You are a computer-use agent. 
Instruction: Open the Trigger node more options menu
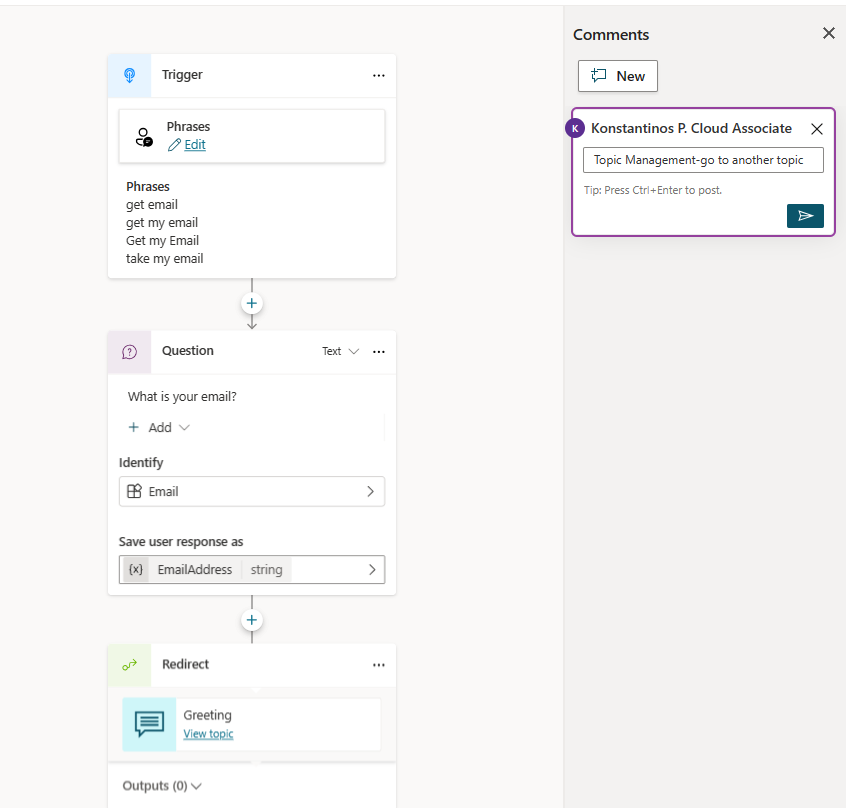pyautogui.click(x=378, y=75)
